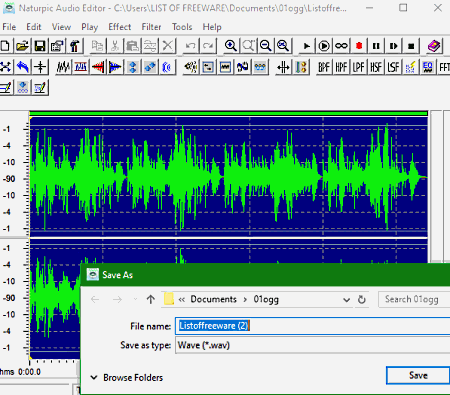The image size is (450, 395).
Task: Start recording with the red Record button
Action: (x=359, y=46)
